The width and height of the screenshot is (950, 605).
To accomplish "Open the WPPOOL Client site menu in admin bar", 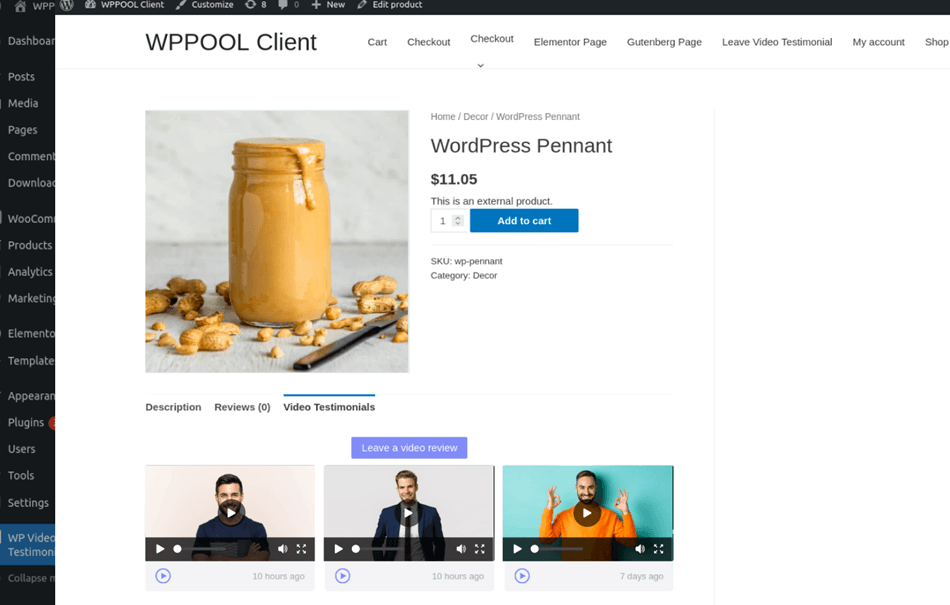I will pos(125,5).
